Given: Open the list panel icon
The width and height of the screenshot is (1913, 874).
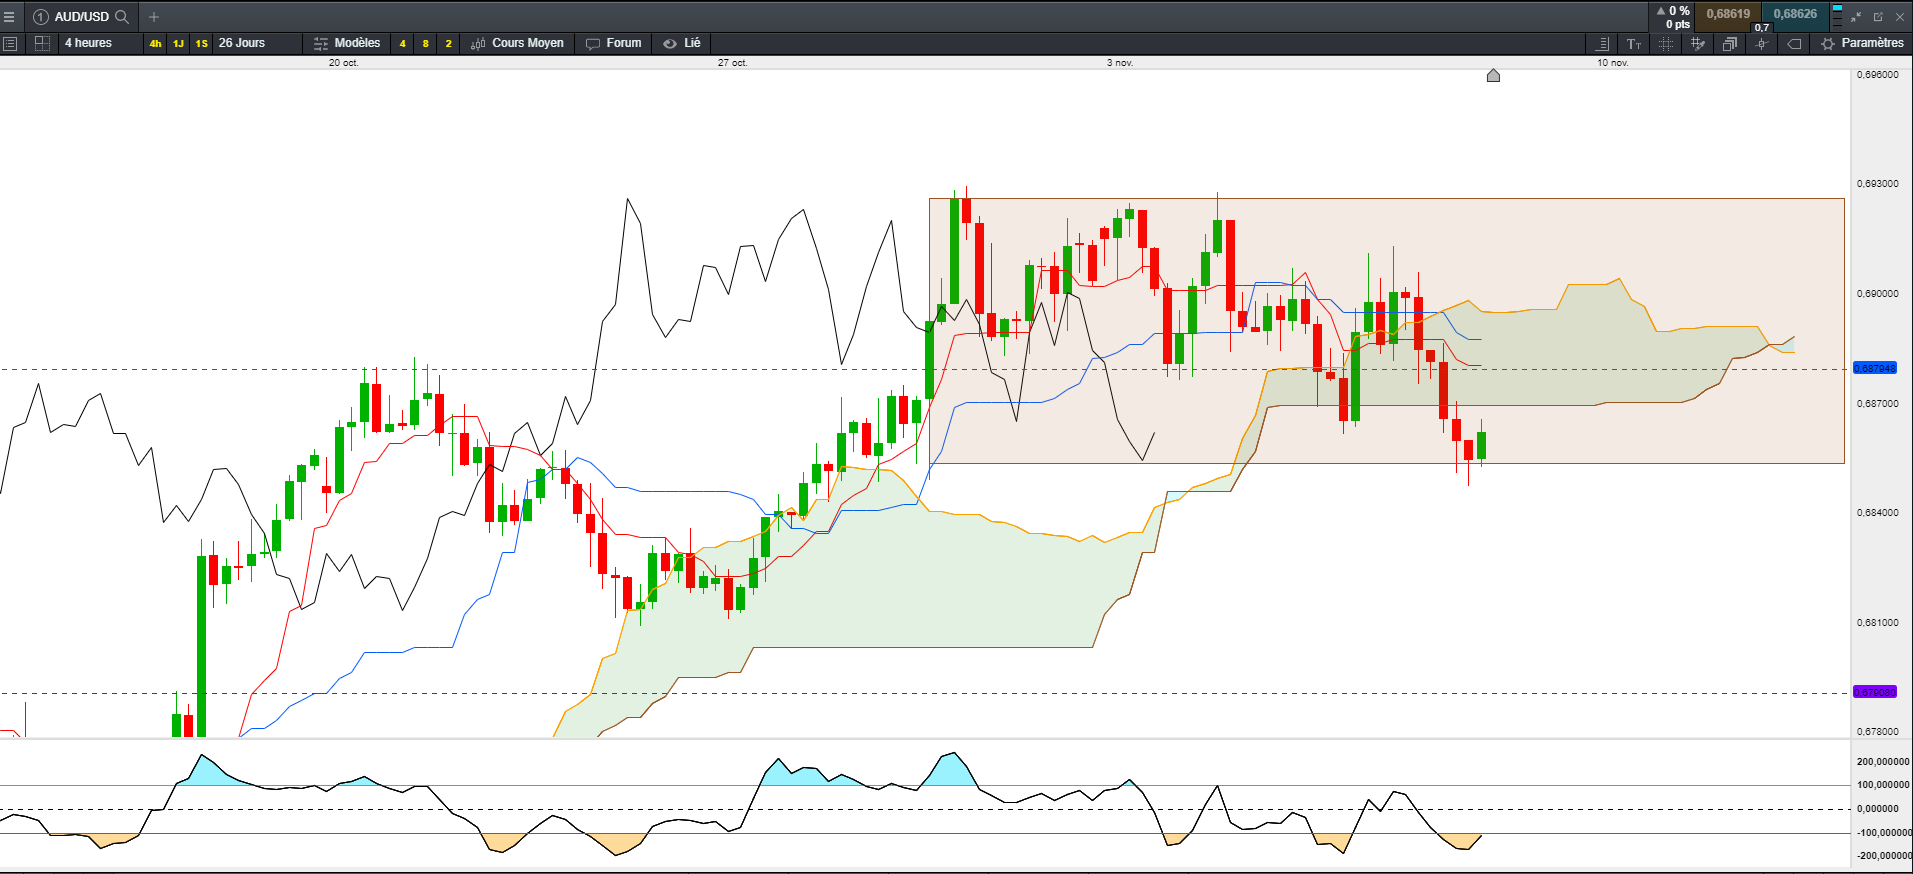Looking at the screenshot, I should [11, 43].
